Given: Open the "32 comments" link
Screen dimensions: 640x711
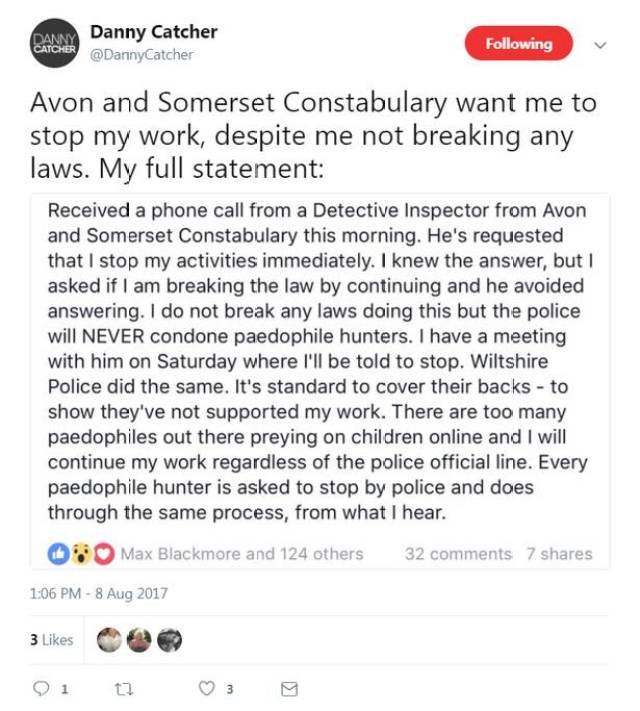Looking at the screenshot, I should (x=458, y=553).
